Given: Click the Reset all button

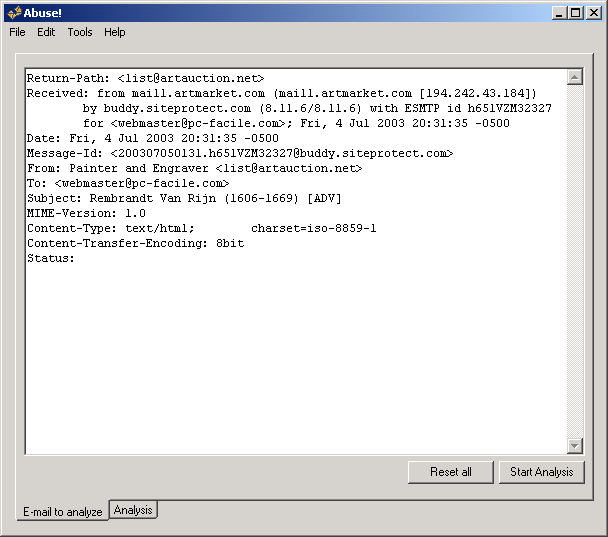Looking at the screenshot, I should [451, 472].
